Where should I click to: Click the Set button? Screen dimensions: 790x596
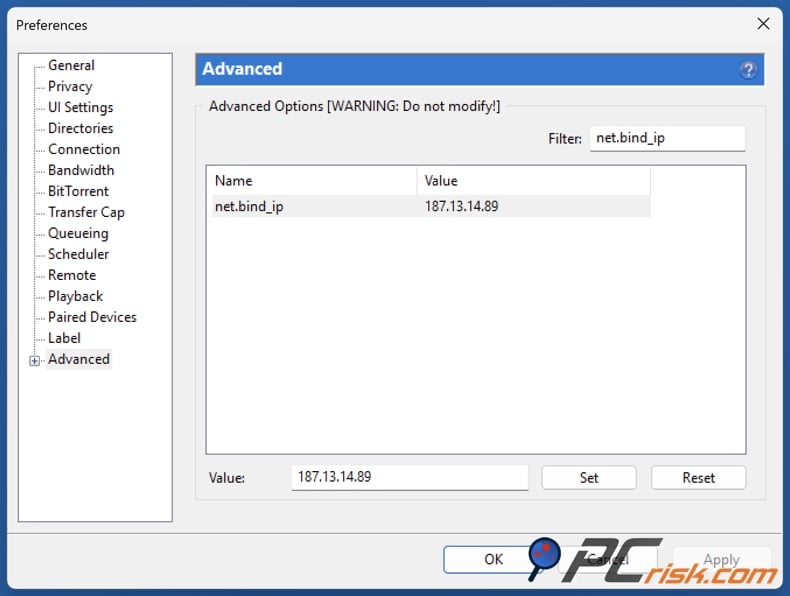click(588, 478)
